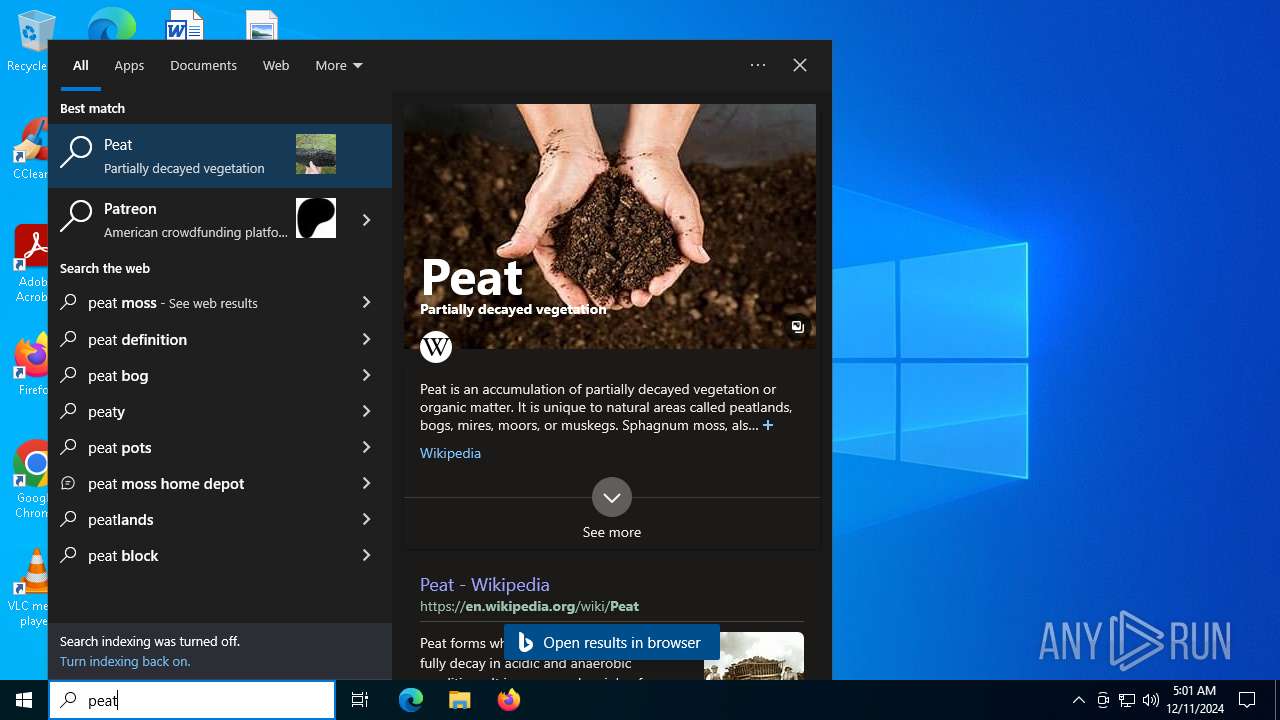Expand the peat block suggestion arrow

[x=366, y=555]
